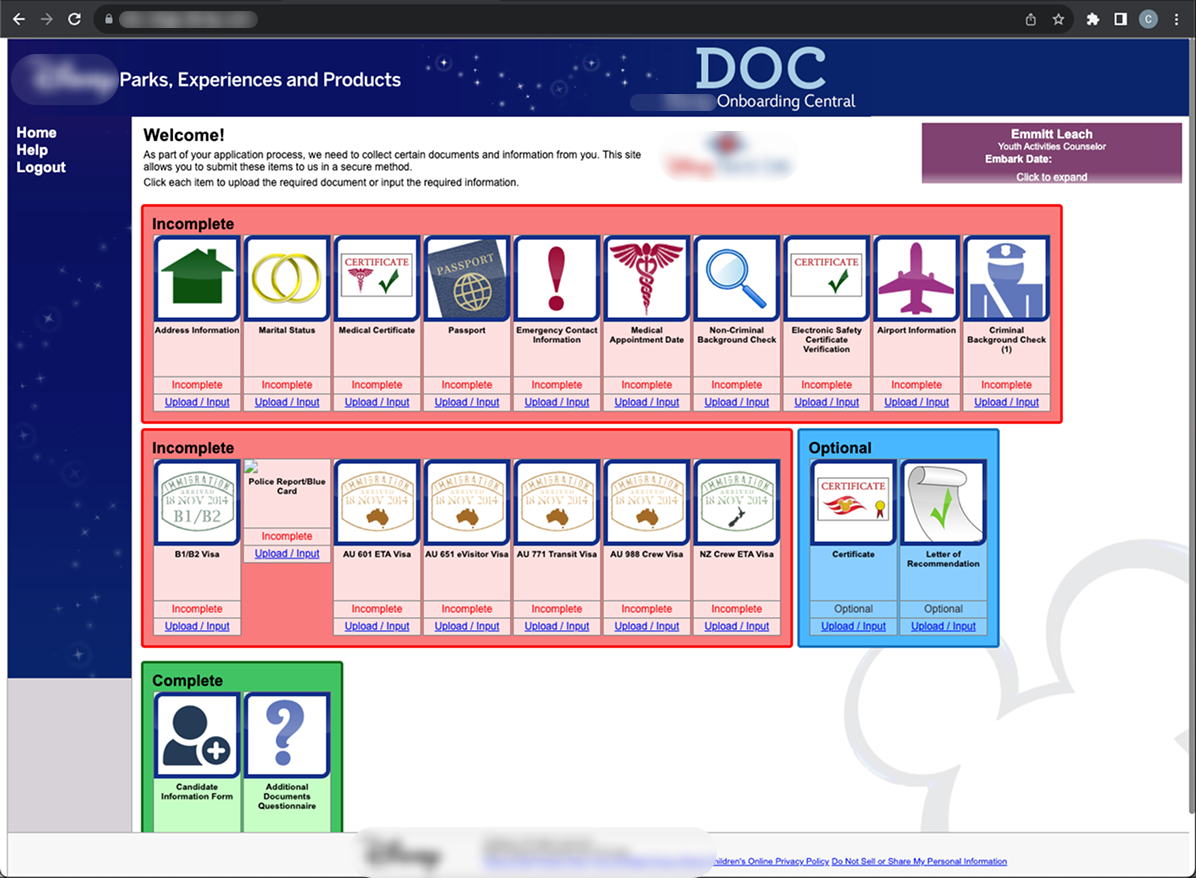Open Help from the left menu
This screenshot has height=878, width=1196.
(x=32, y=150)
